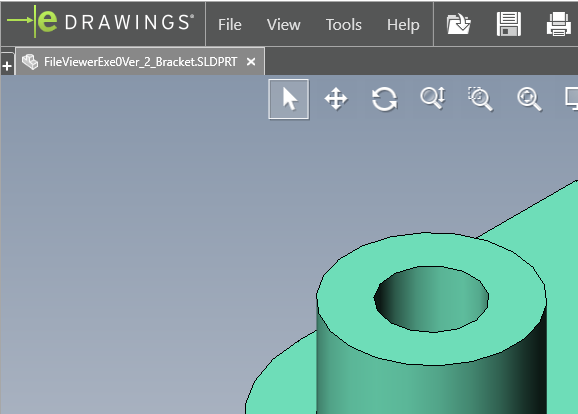This screenshot has height=414, width=578.
Task: Click the partially visible monitor icon in toolbar
Action: tap(572, 99)
